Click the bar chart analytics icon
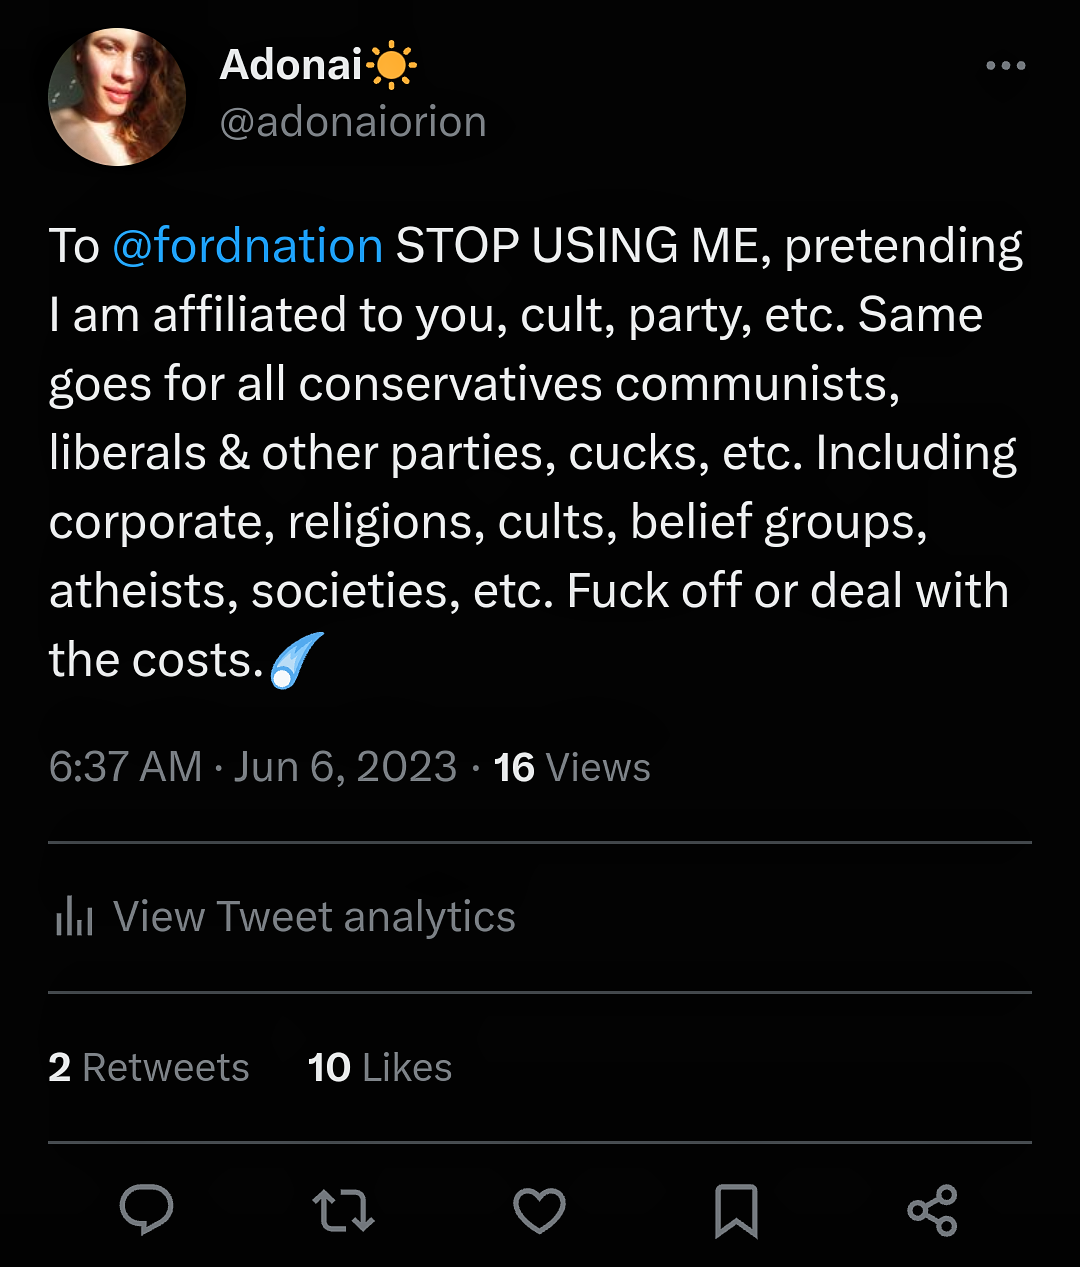1080x1267 pixels. 75,917
